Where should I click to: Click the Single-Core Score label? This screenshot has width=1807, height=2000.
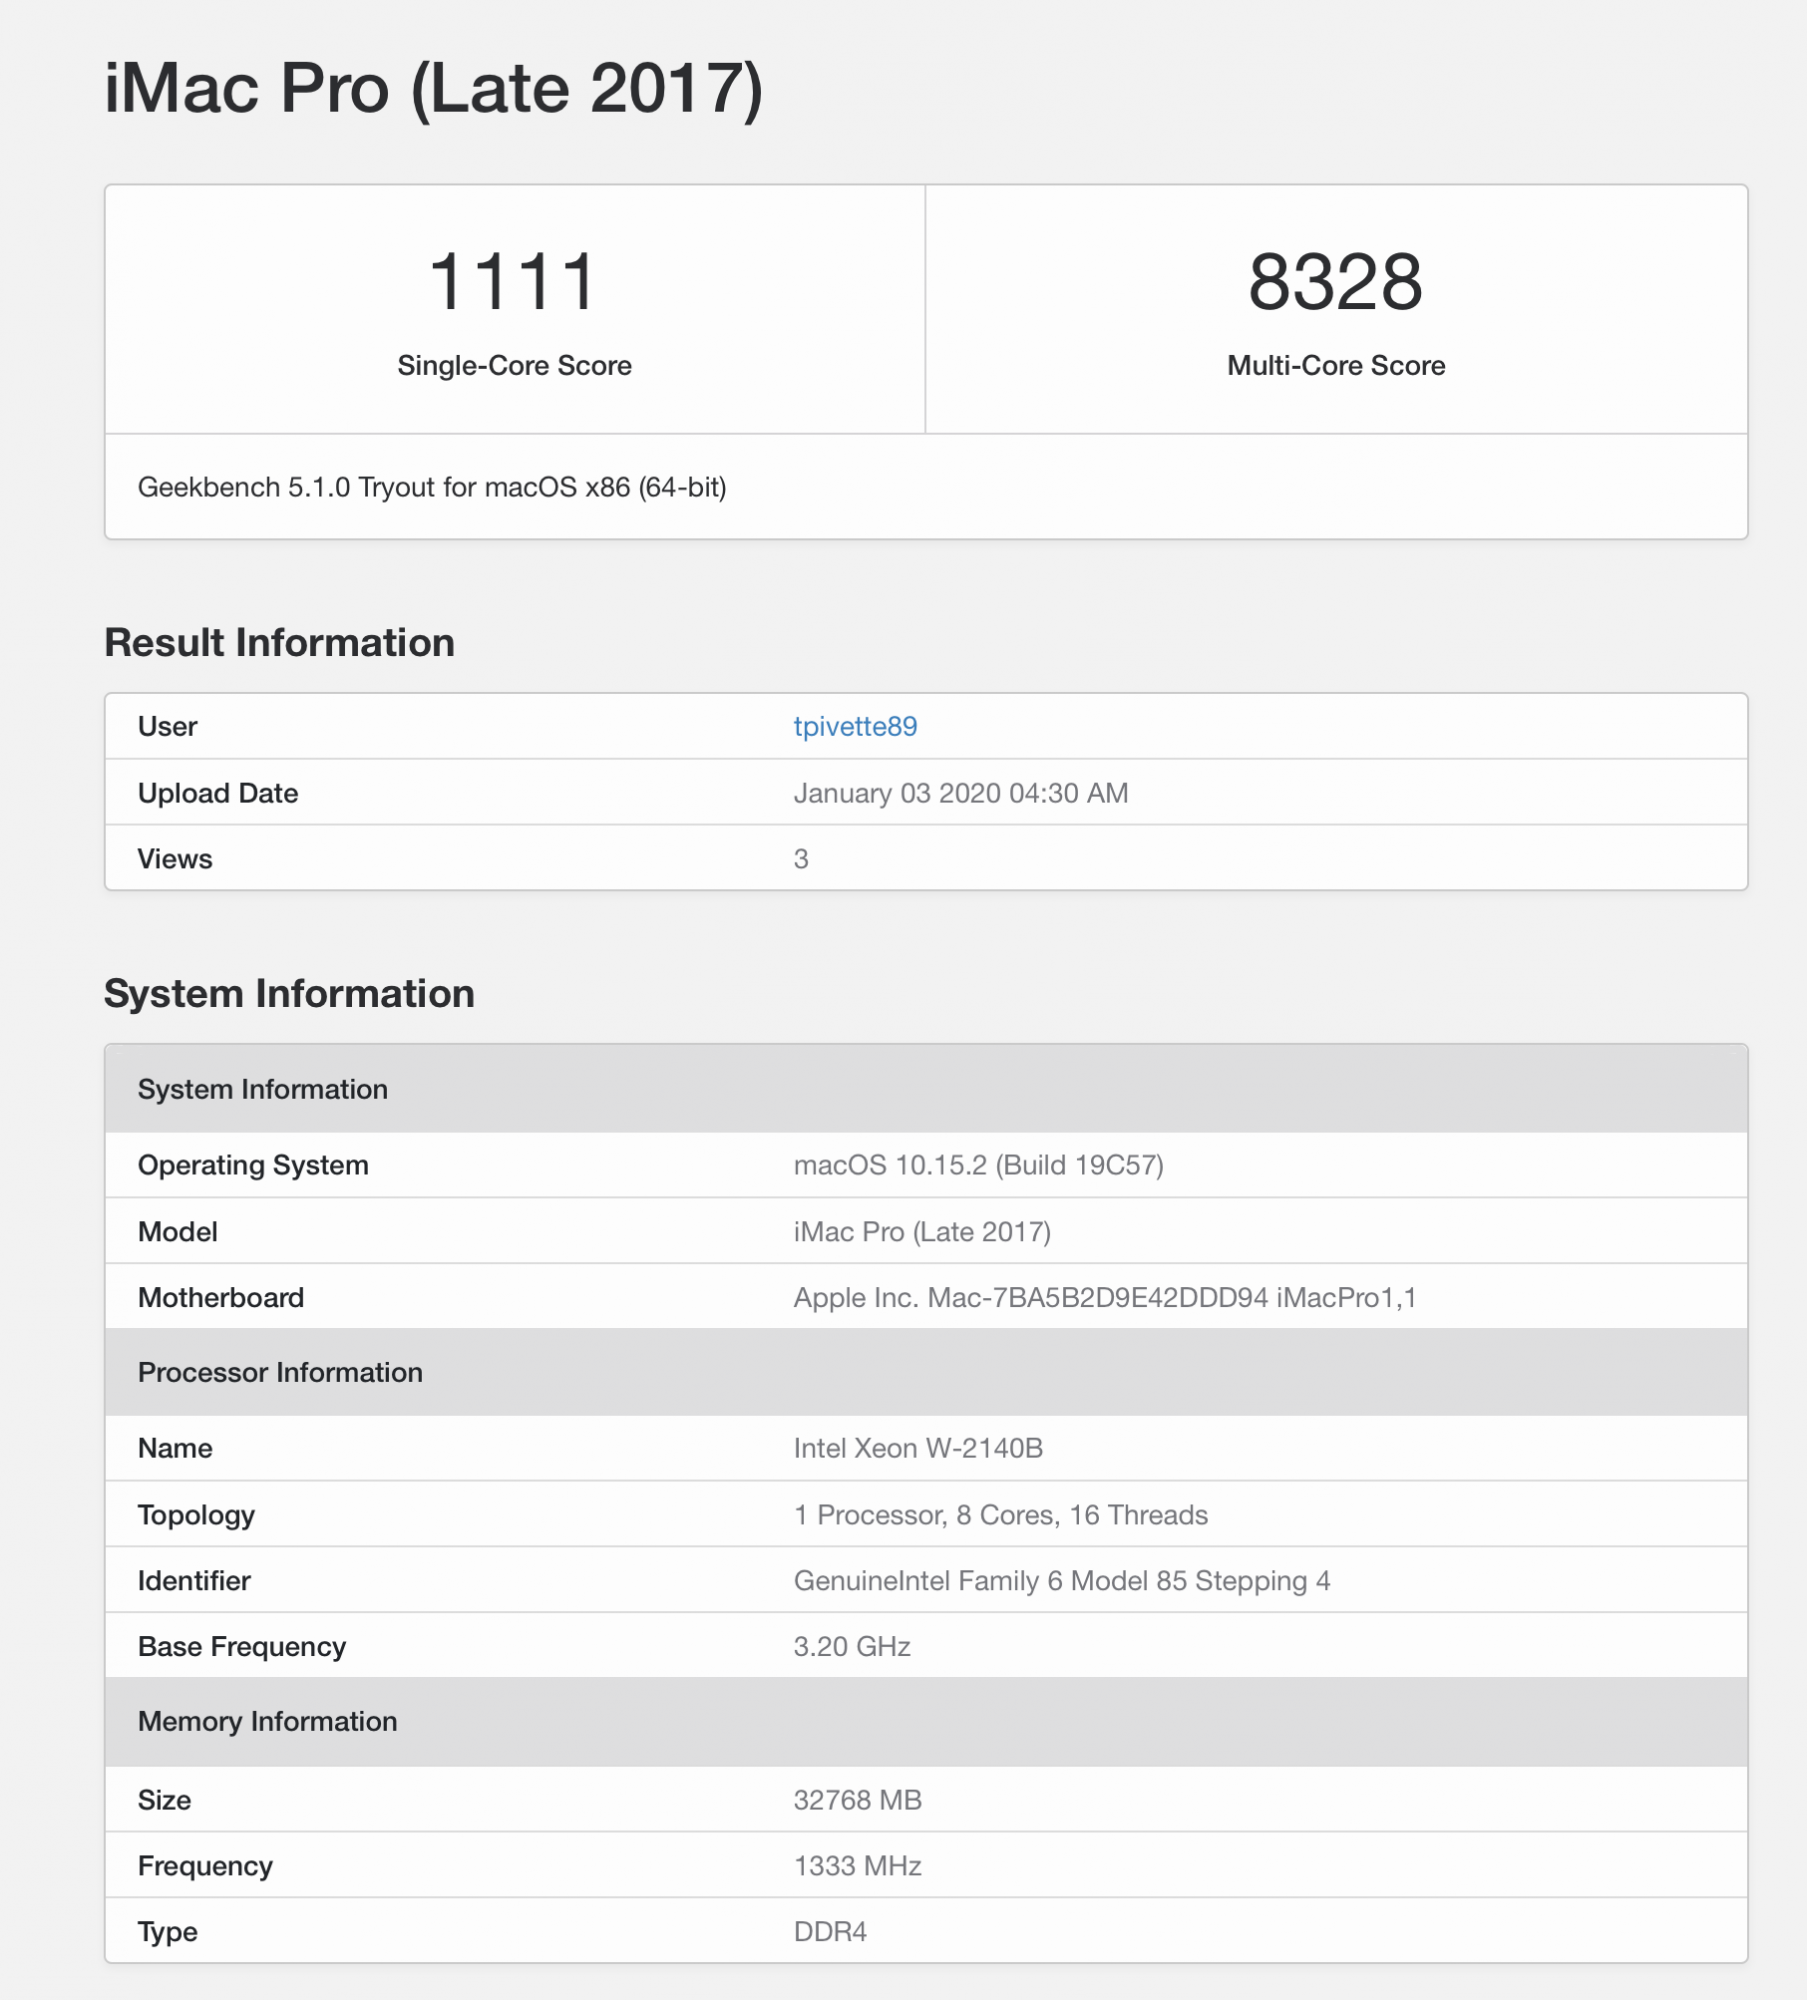[514, 365]
